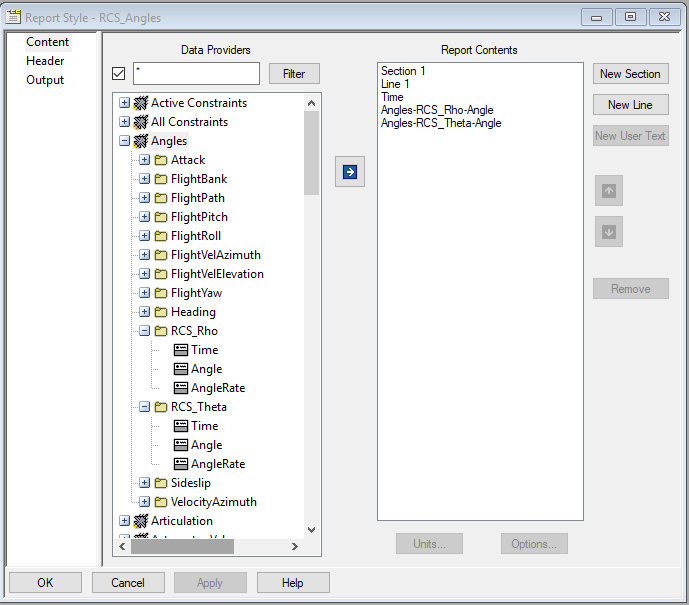
Task: Select Section 1 in Report Contents
Action: (x=403, y=71)
